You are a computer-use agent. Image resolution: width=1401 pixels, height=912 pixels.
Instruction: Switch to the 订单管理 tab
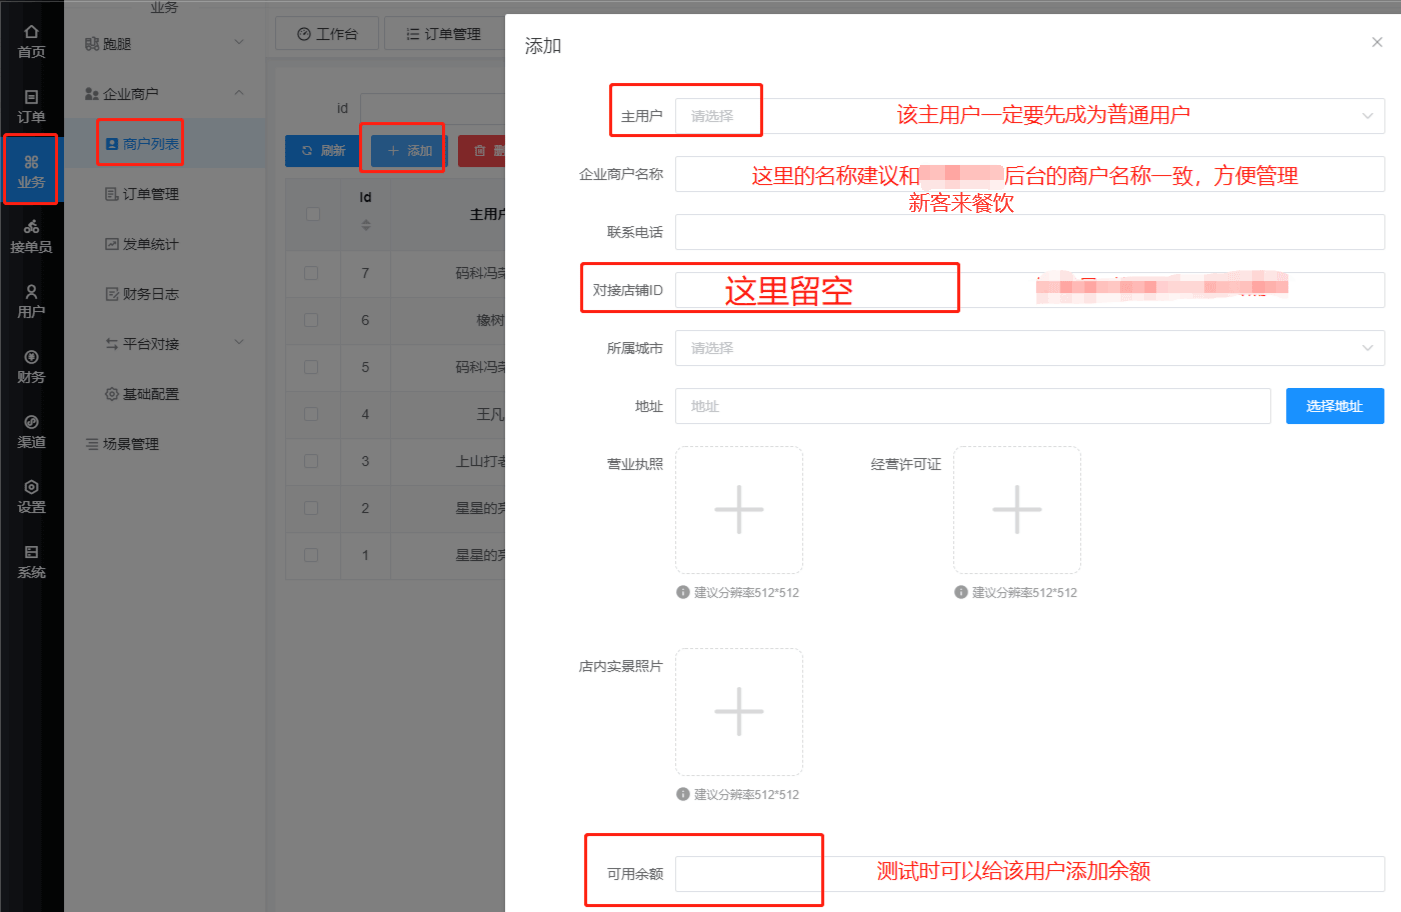444,34
